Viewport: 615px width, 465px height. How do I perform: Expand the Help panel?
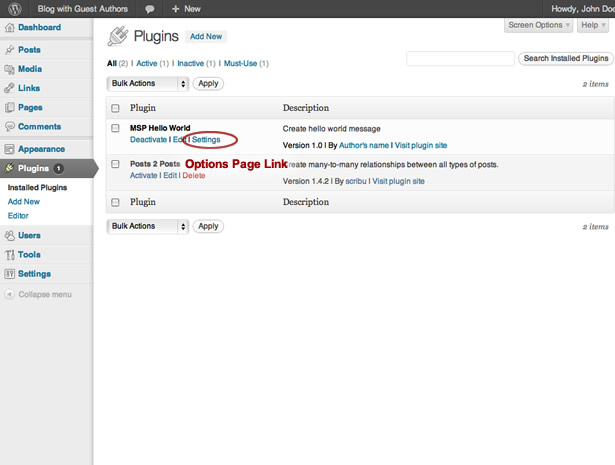tap(593, 25)
